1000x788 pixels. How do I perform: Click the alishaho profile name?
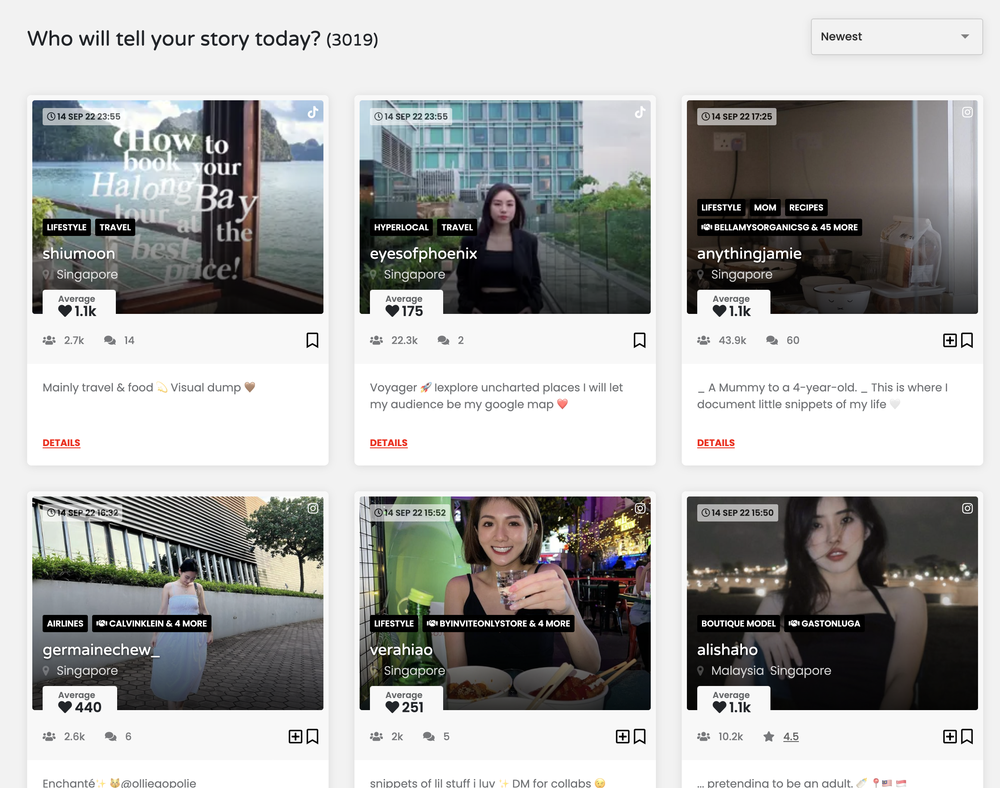(x=727, y=650)
